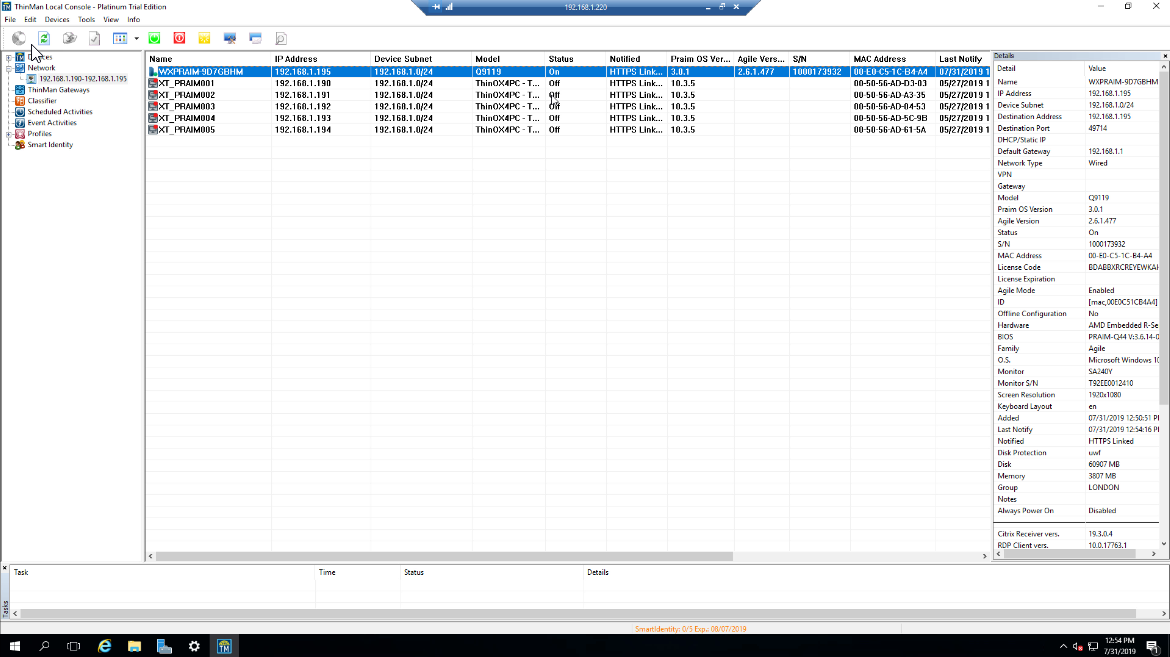Select the XT_PRAIM004 device row

tap(568, 118)
